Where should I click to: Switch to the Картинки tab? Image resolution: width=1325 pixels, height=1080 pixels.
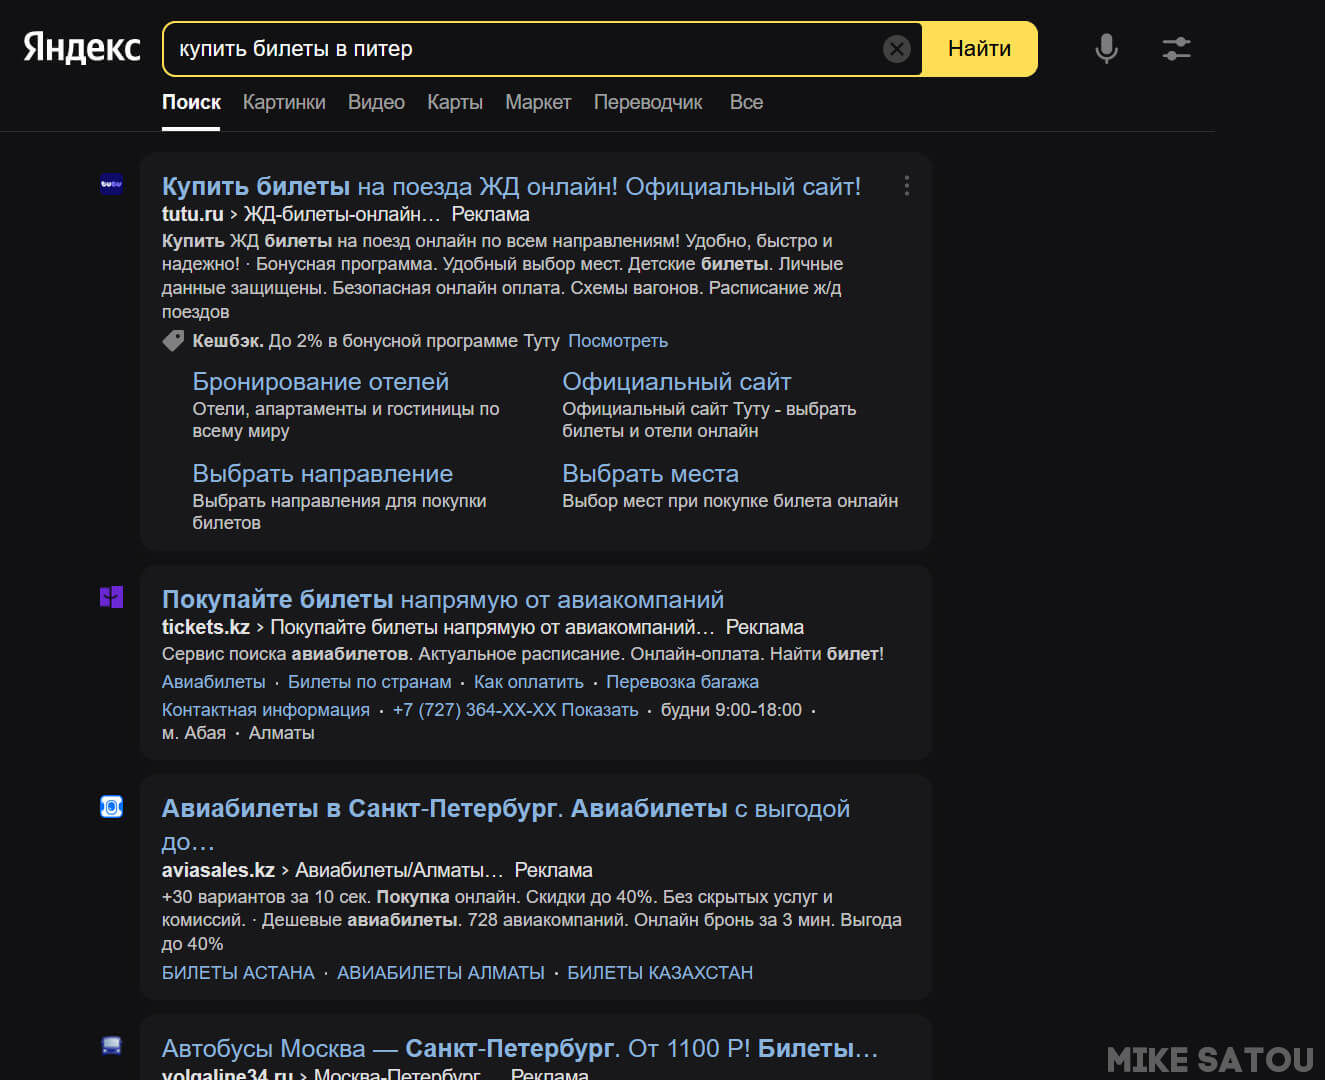coord(284,102)
